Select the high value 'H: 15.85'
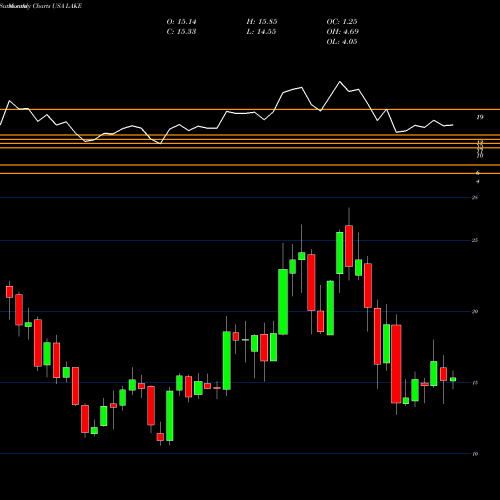The image size is (500, 500). point(262,22)
